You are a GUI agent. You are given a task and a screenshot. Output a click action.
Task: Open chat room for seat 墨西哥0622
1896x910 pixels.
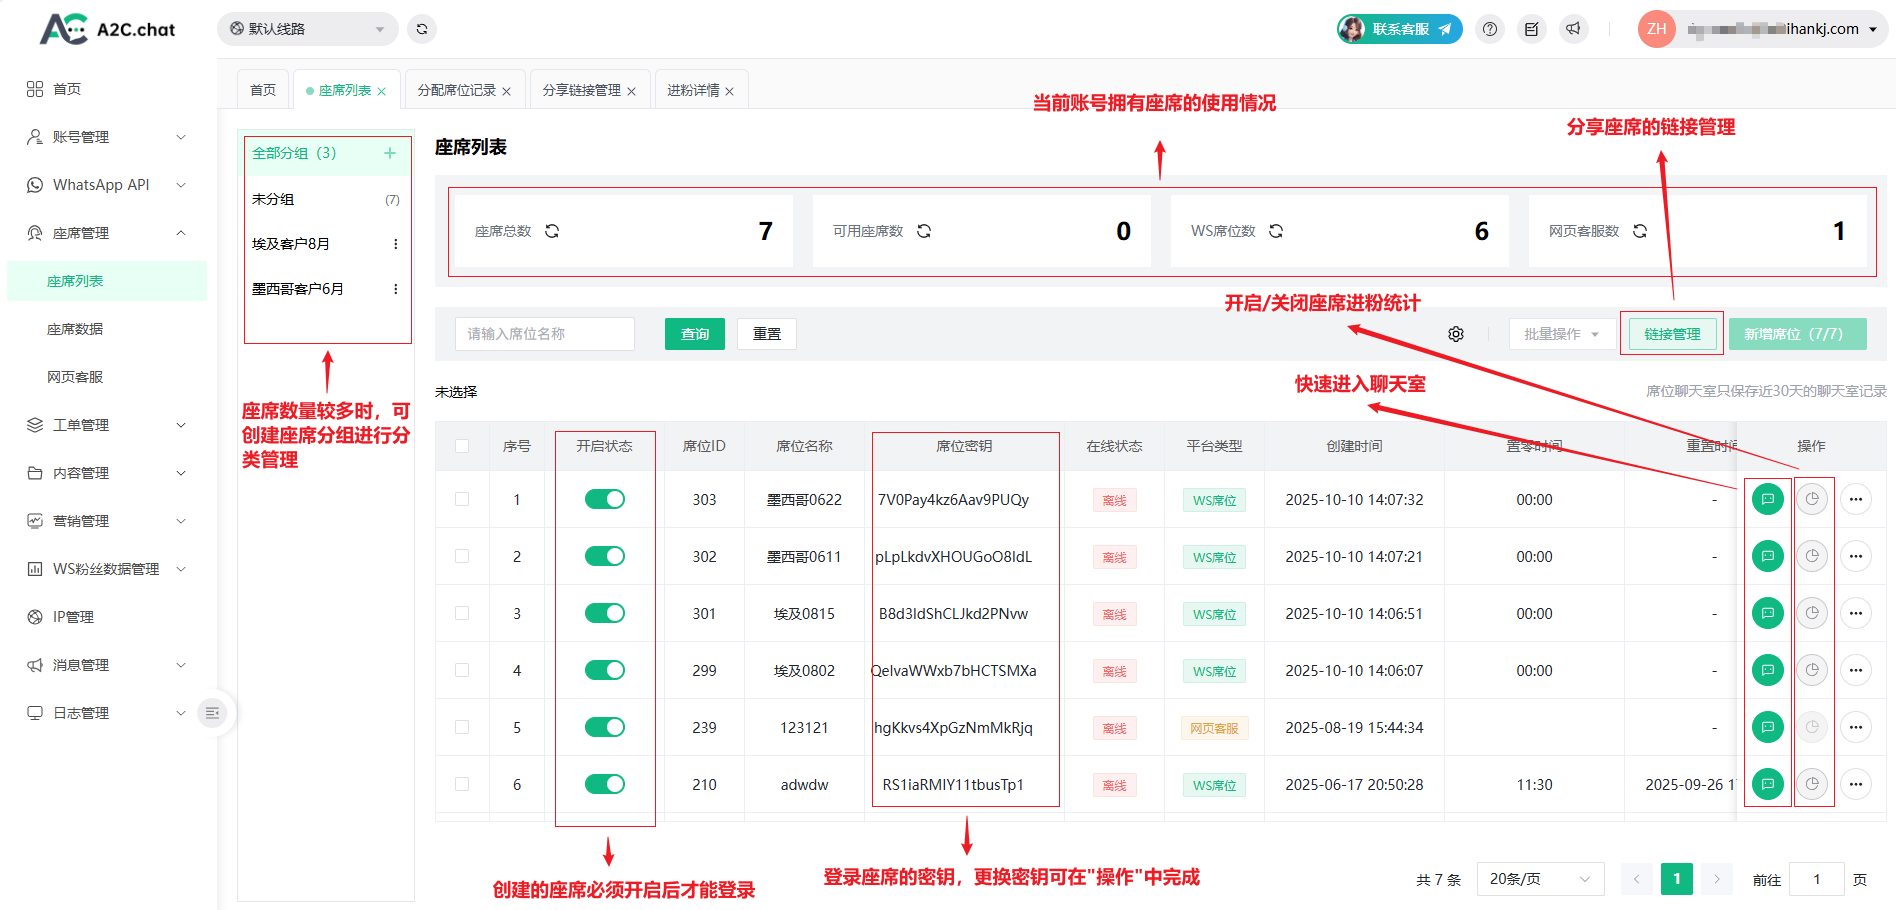click(1767, 499)
